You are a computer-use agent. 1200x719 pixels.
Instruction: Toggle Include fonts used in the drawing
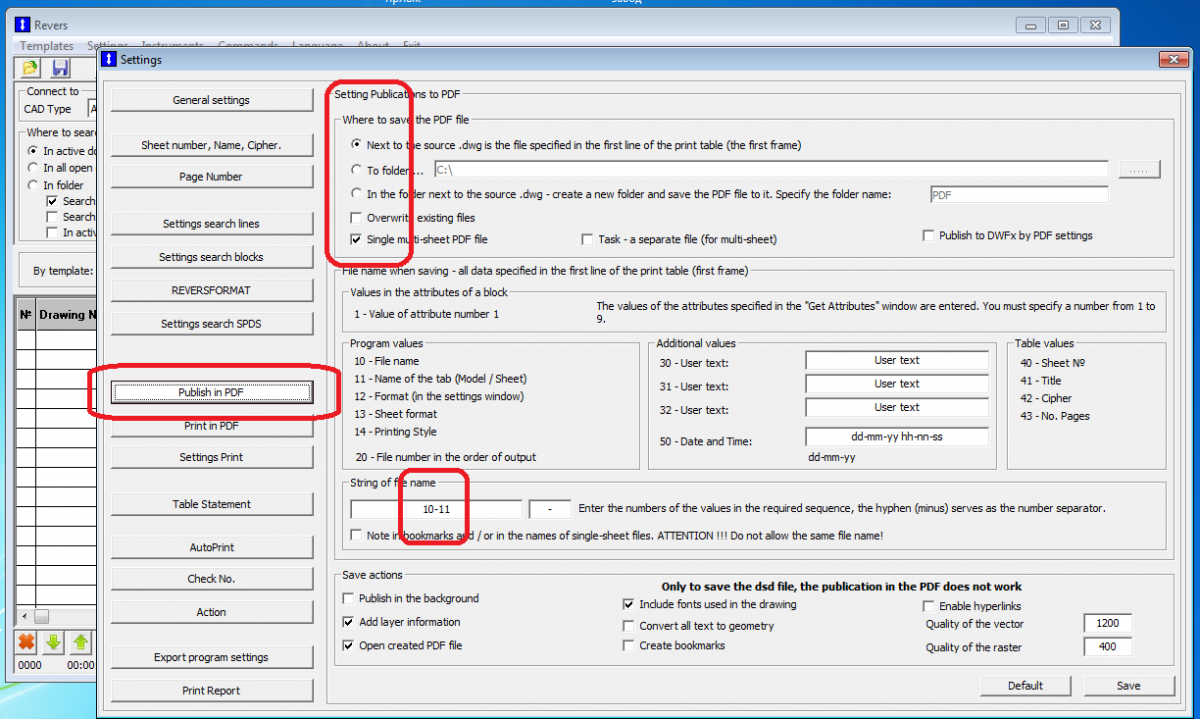[x=628, y=604]
